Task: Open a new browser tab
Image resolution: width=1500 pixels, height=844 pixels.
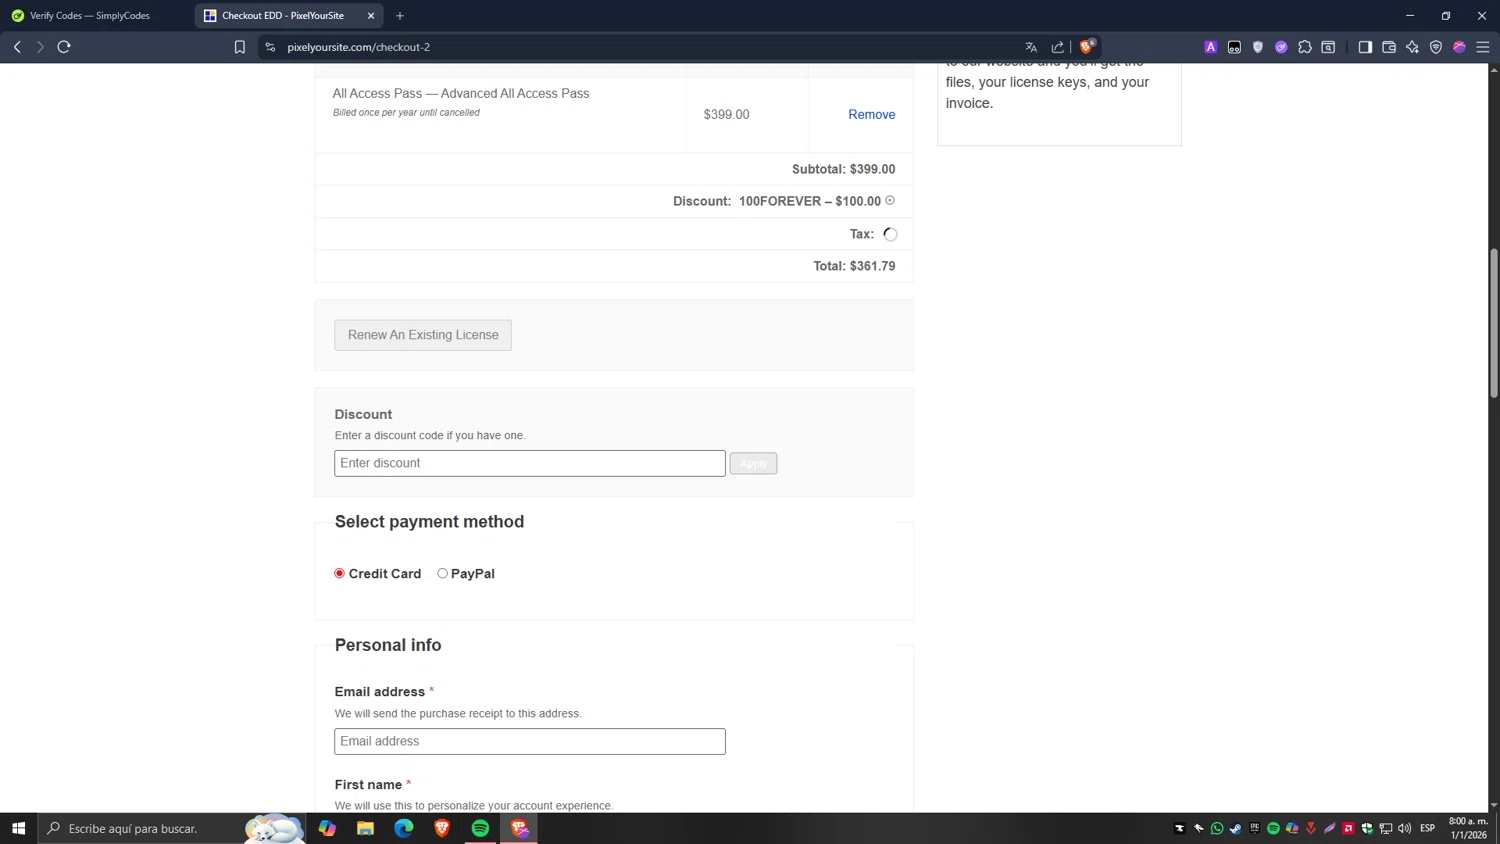Action: click(400, 16)
